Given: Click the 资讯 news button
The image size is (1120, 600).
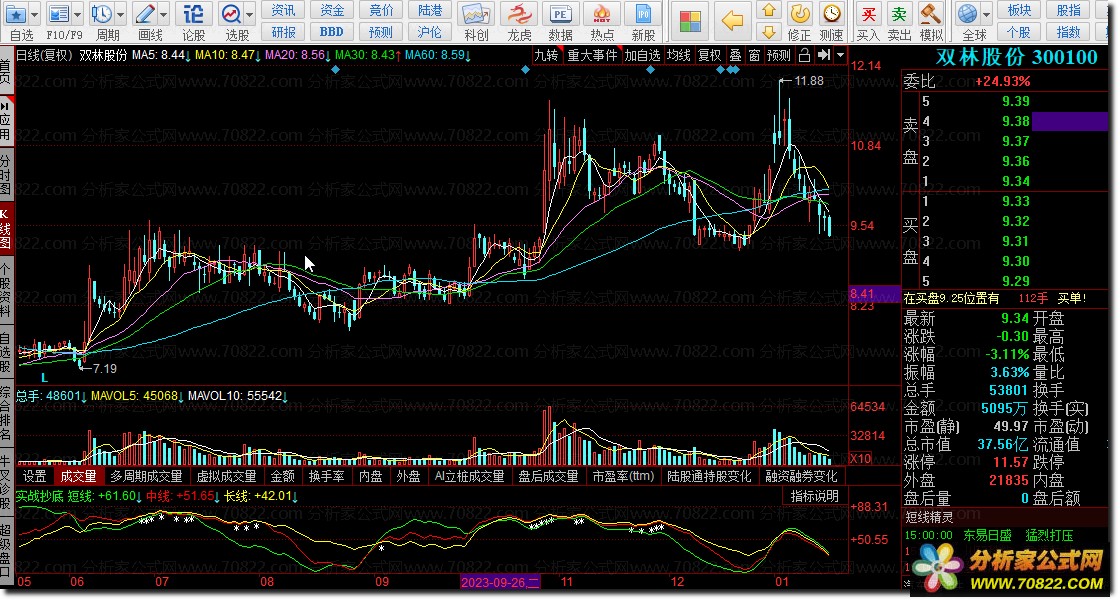Looking at the screenshot, I should (x=284, y=10).
